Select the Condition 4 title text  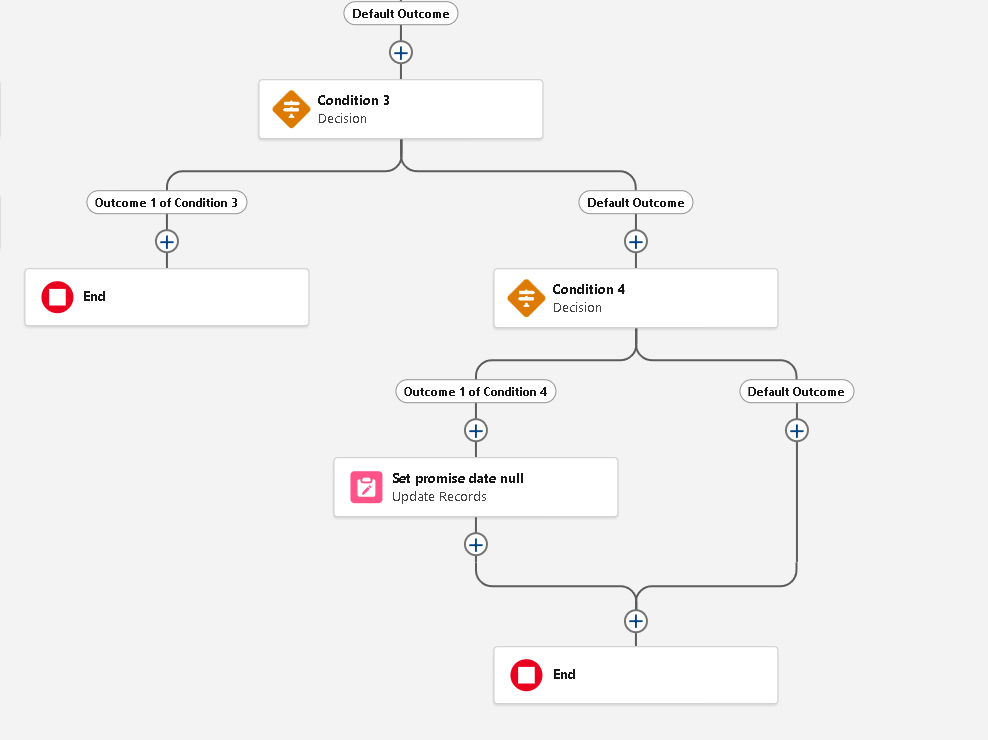(589, 290)
